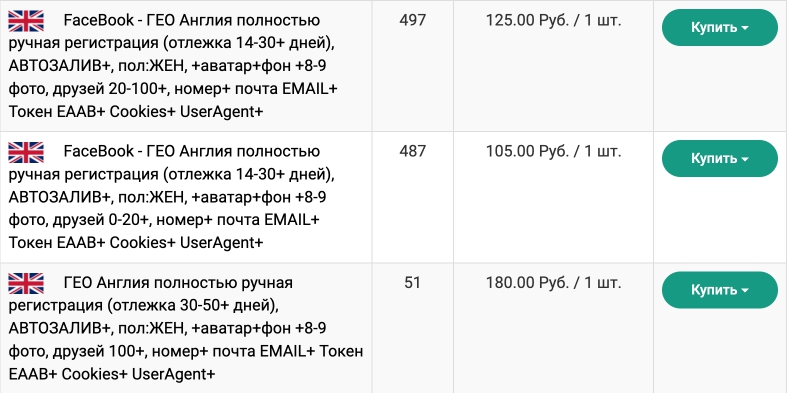Click the word FaceBook in the second listing
787x393 pixels.
[99, 152]
